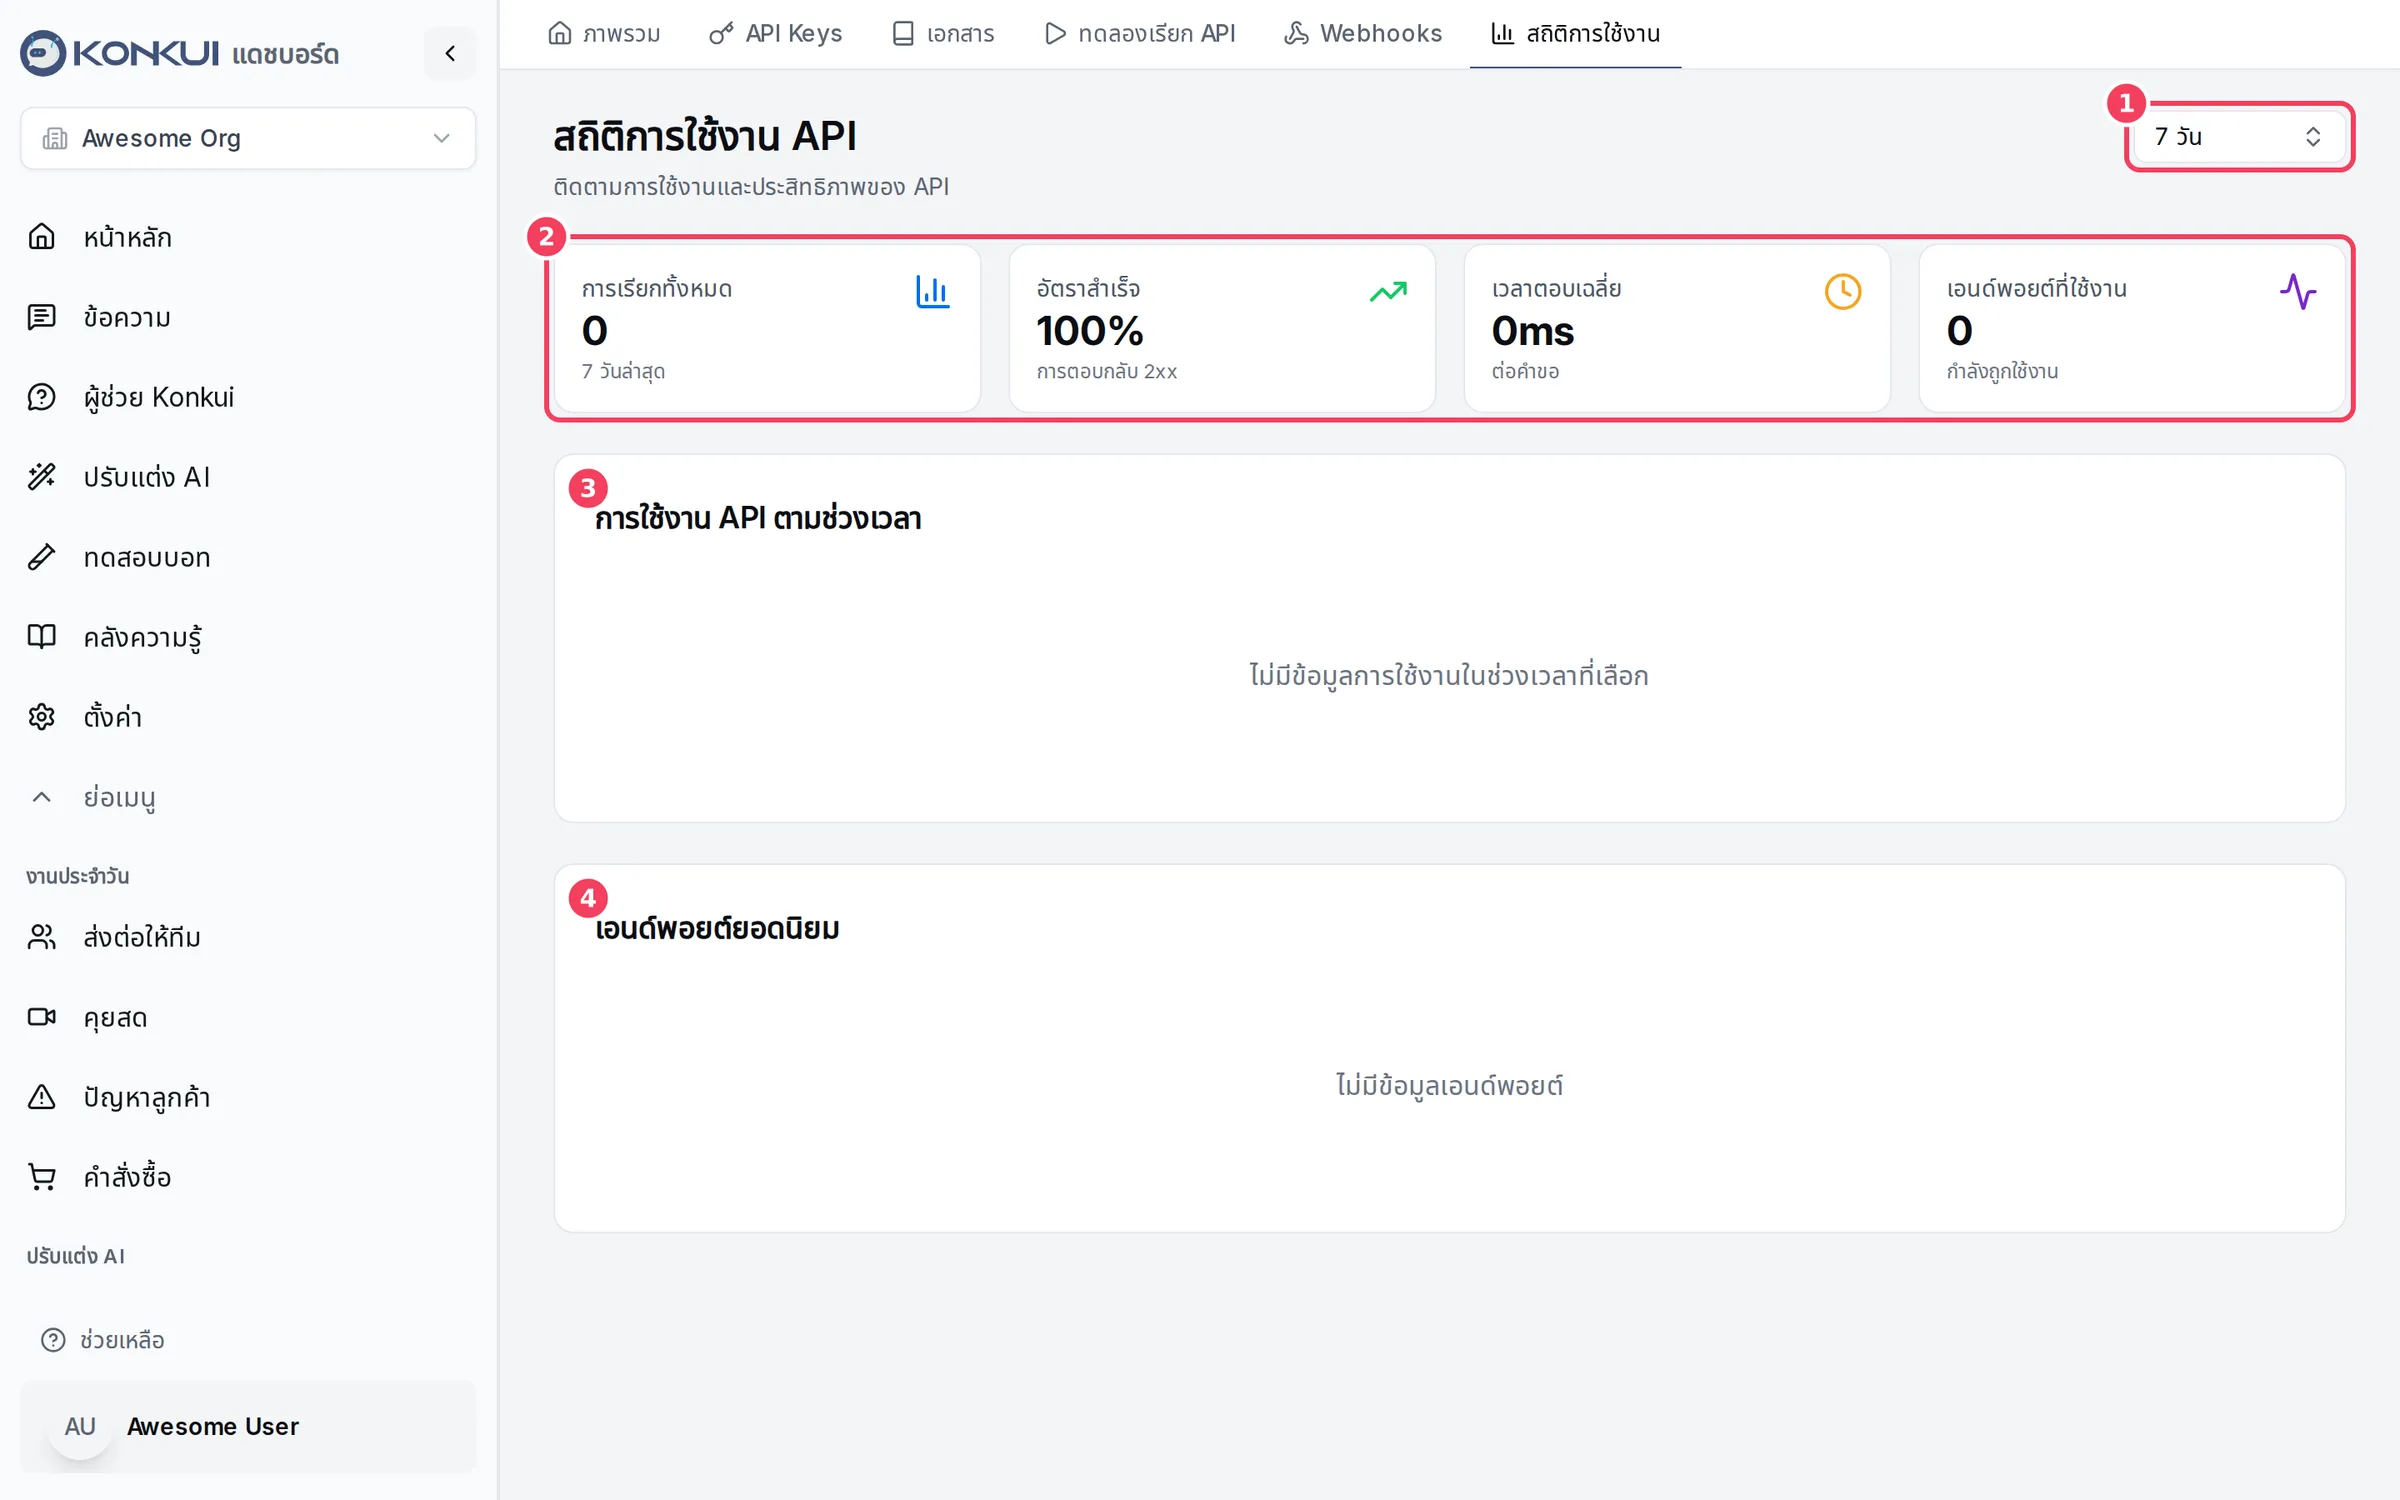Click the AU avatar circle
2400x1500 pixels.
point(80,1427)
